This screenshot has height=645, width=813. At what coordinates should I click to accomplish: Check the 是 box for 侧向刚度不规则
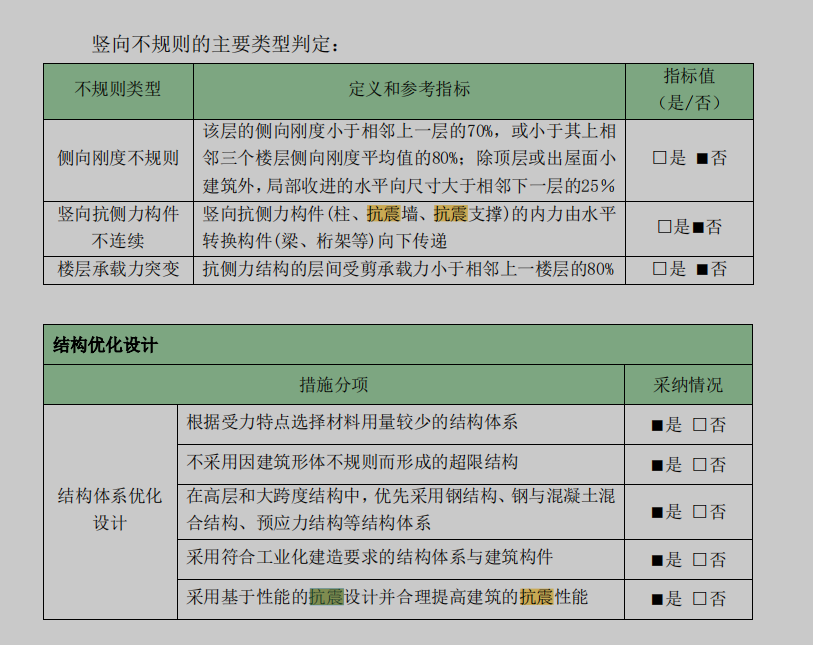point(659,158)
